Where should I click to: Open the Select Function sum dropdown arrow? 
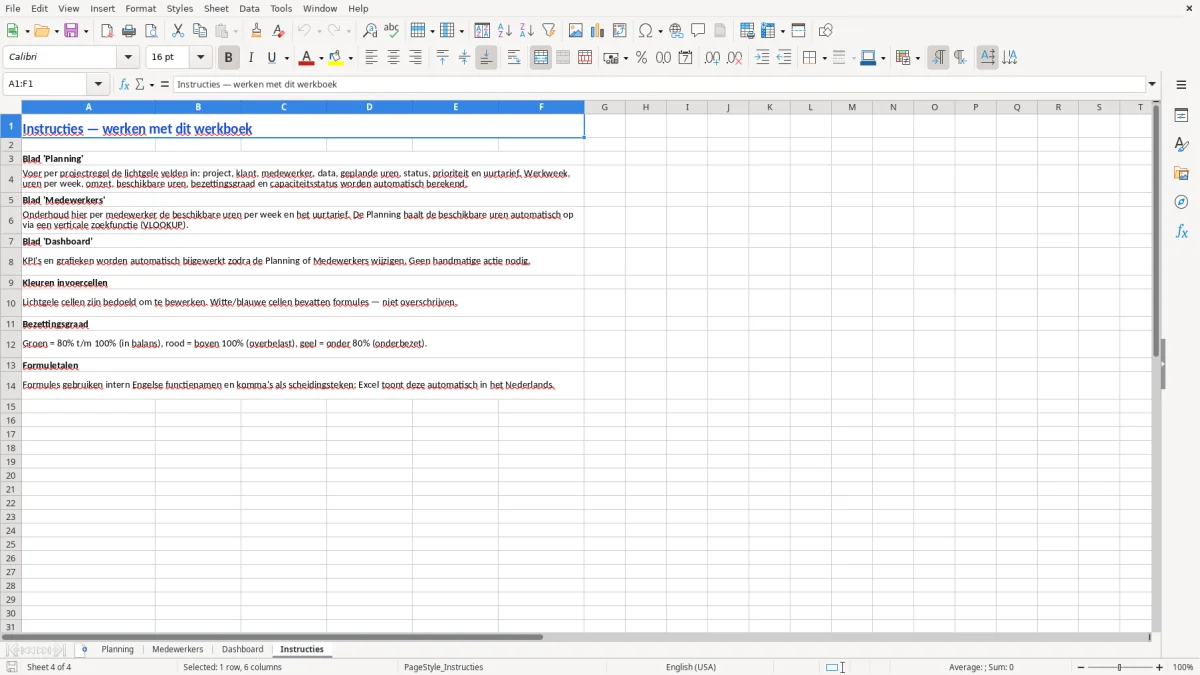(152, 85)
